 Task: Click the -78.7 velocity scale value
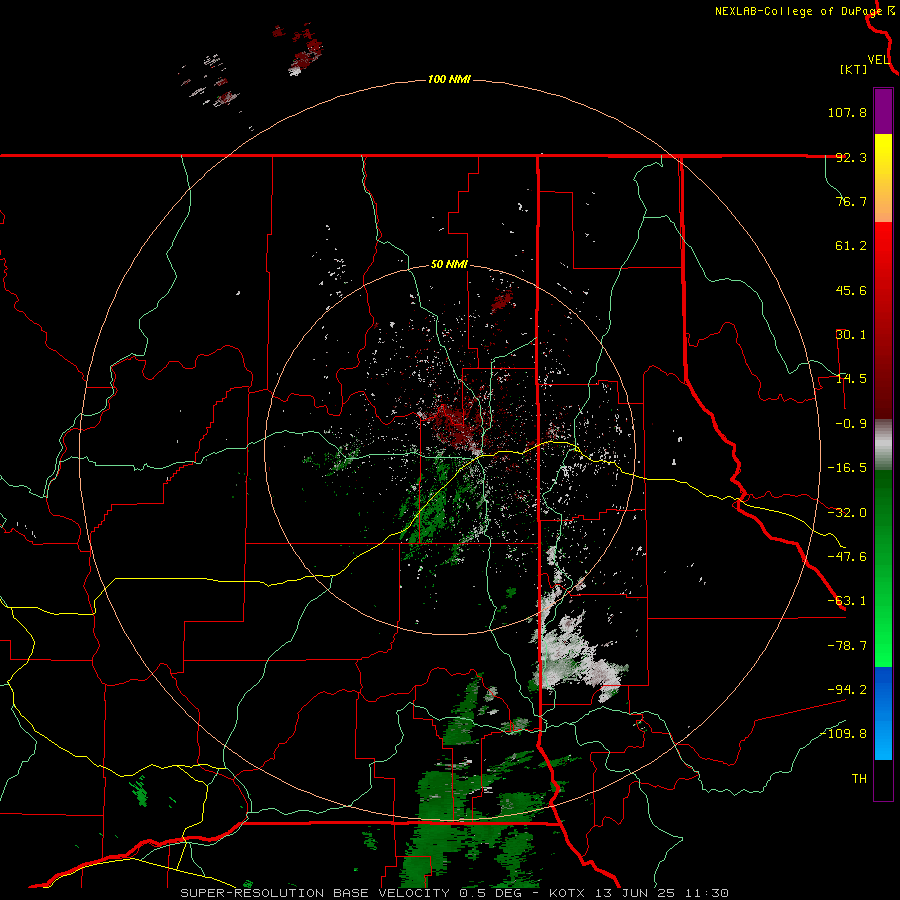[x=847, y=646]
